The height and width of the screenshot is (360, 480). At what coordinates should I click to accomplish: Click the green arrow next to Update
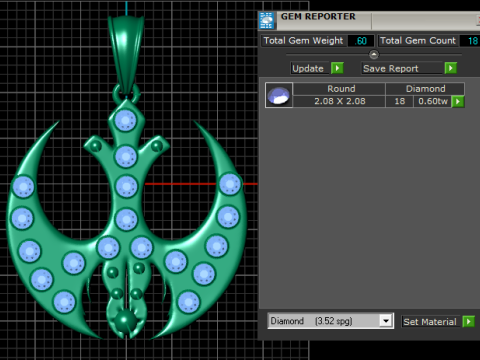(x=337, y=68)
